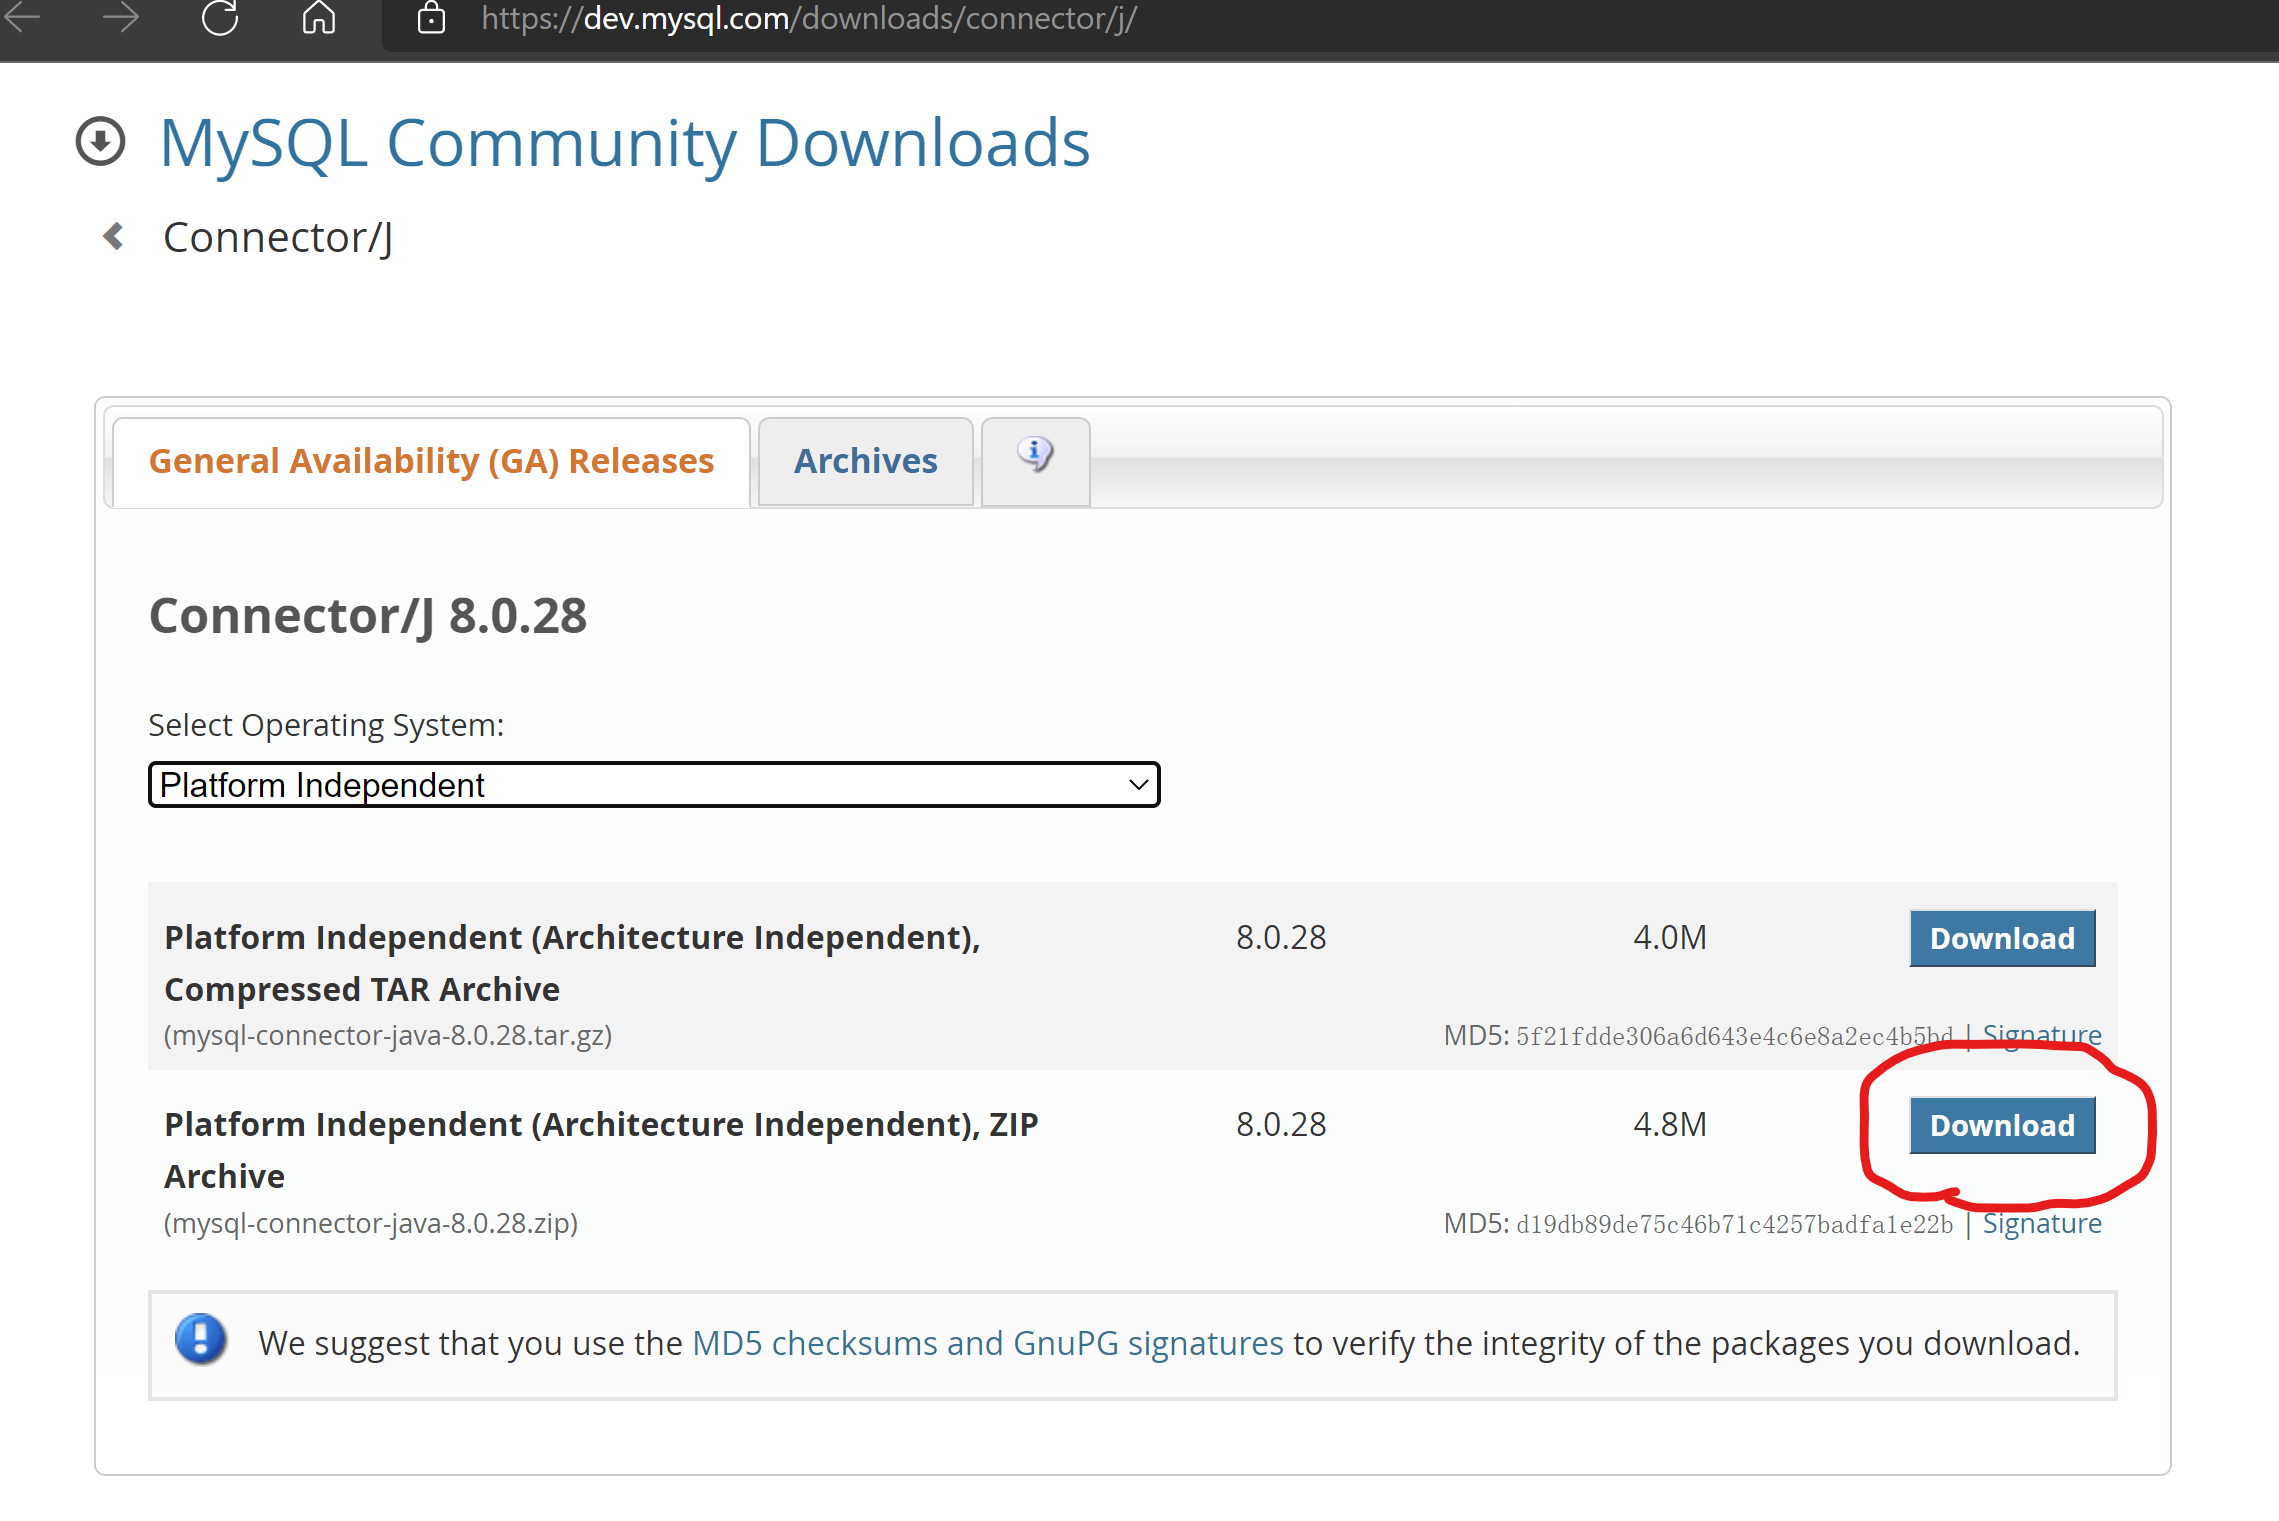This screenshot has height=1521, width=2279.
Task: Click the URL address bar text
Action: pos(808,18)
